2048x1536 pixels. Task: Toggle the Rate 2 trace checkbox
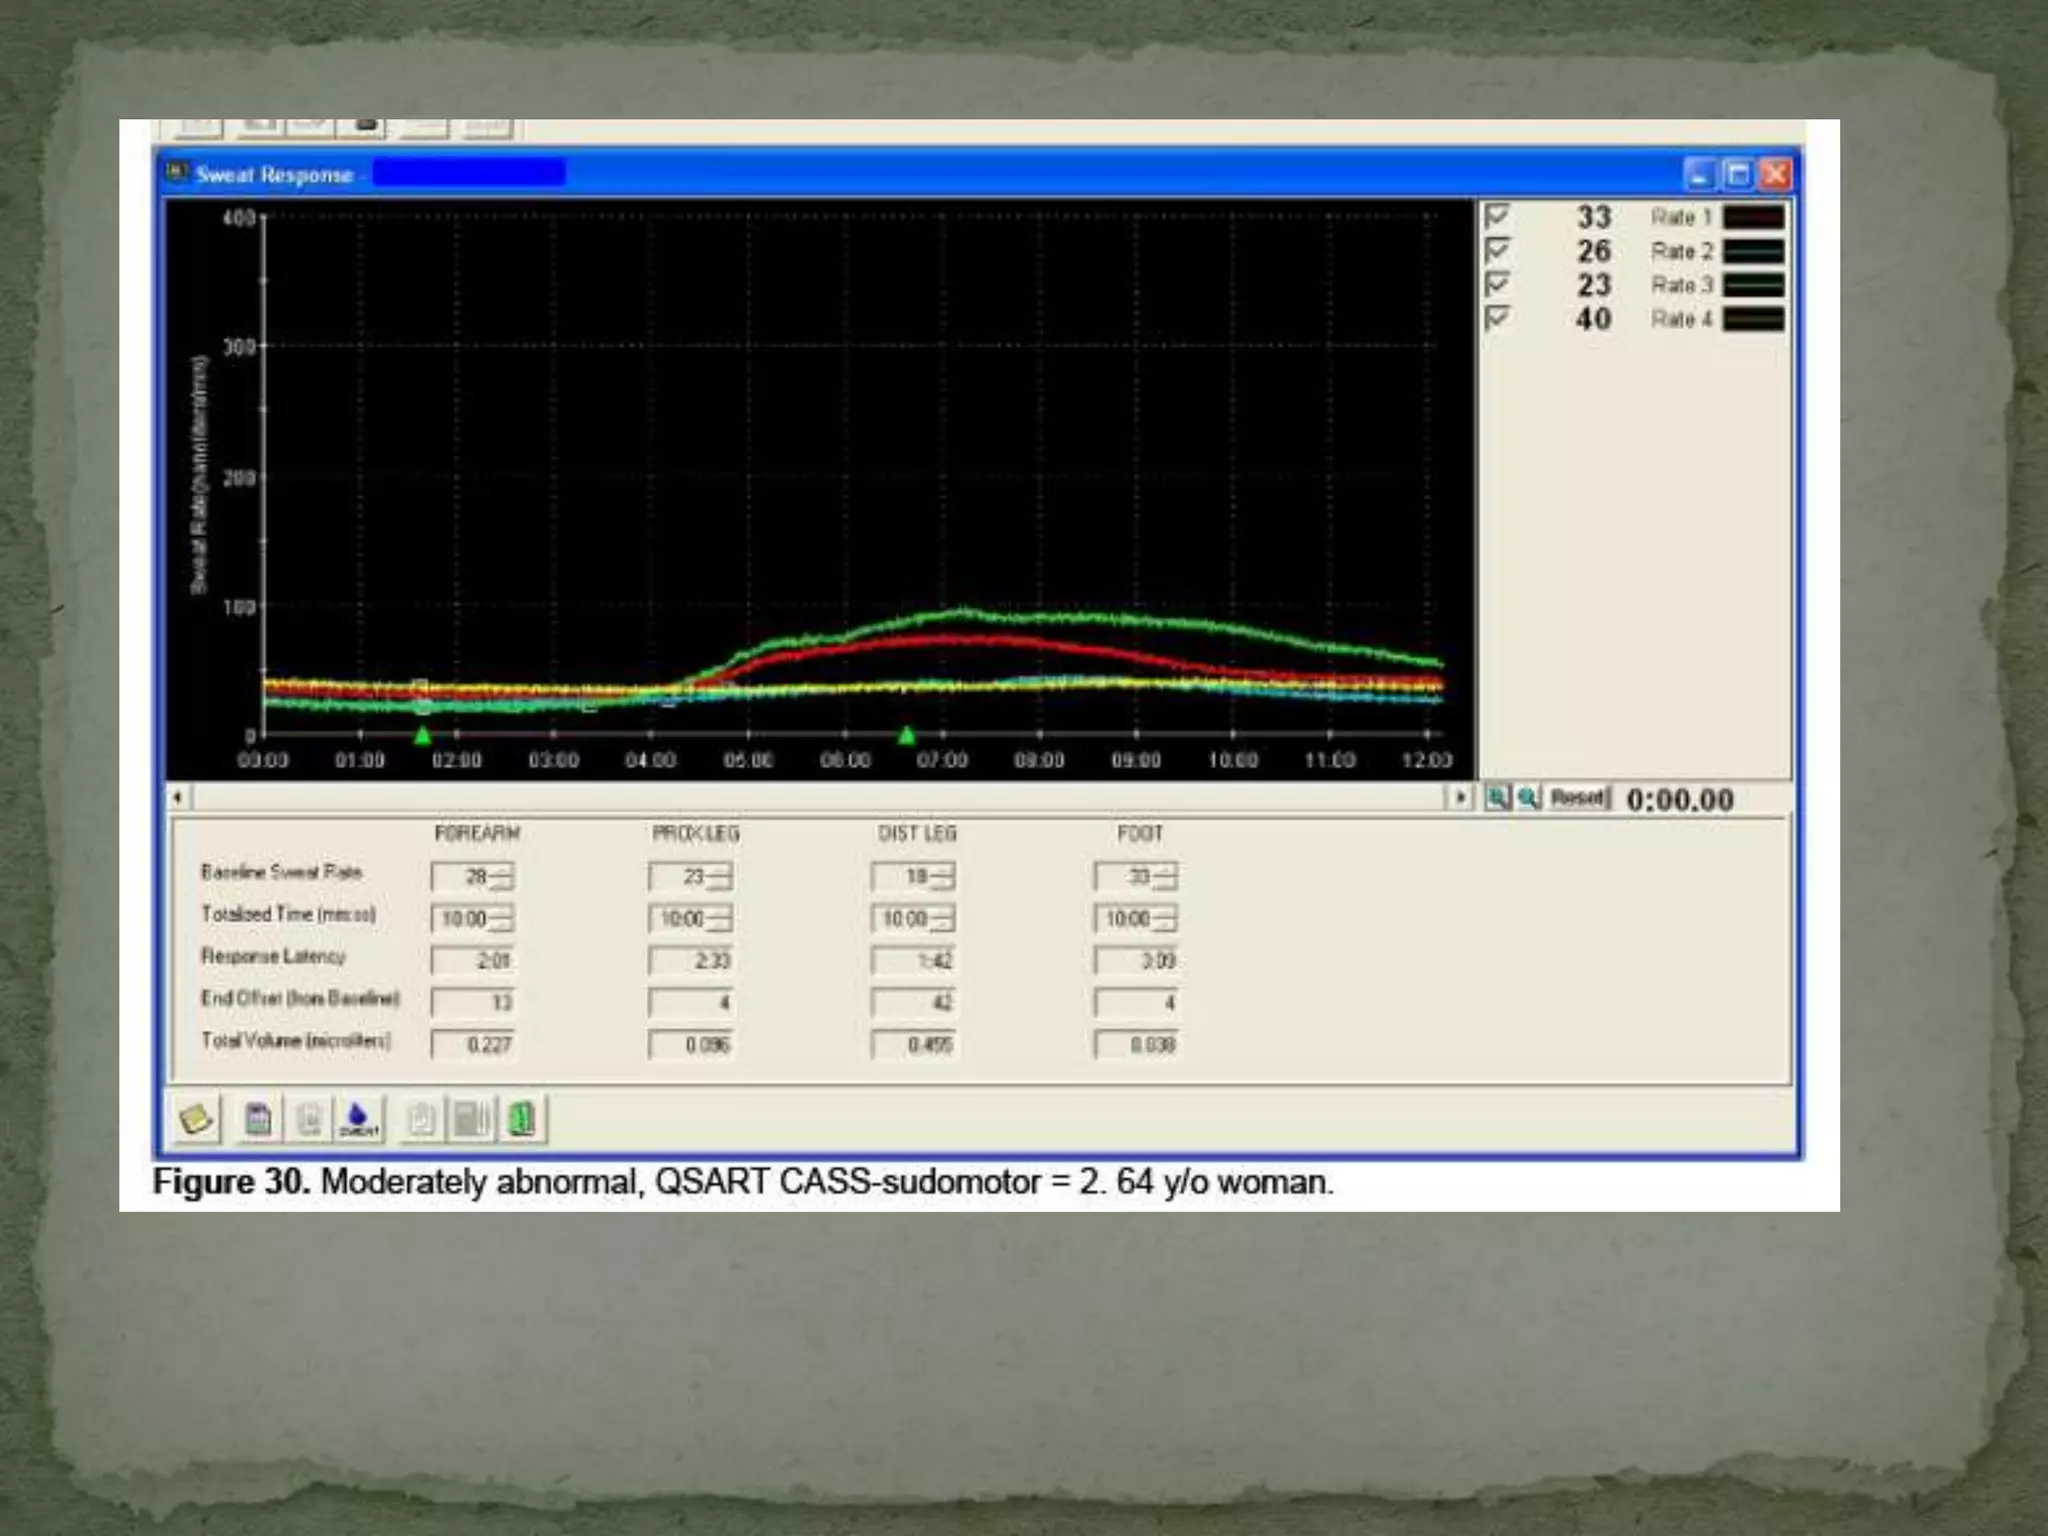(x=1497, y=250)
